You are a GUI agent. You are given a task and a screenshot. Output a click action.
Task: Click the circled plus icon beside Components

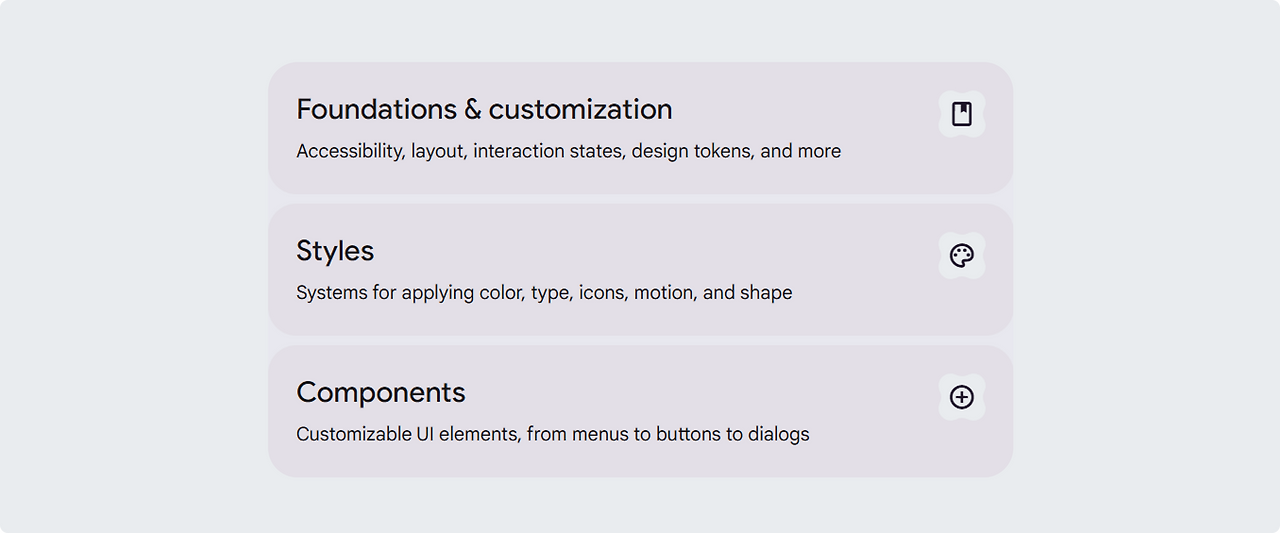(961, 397)
